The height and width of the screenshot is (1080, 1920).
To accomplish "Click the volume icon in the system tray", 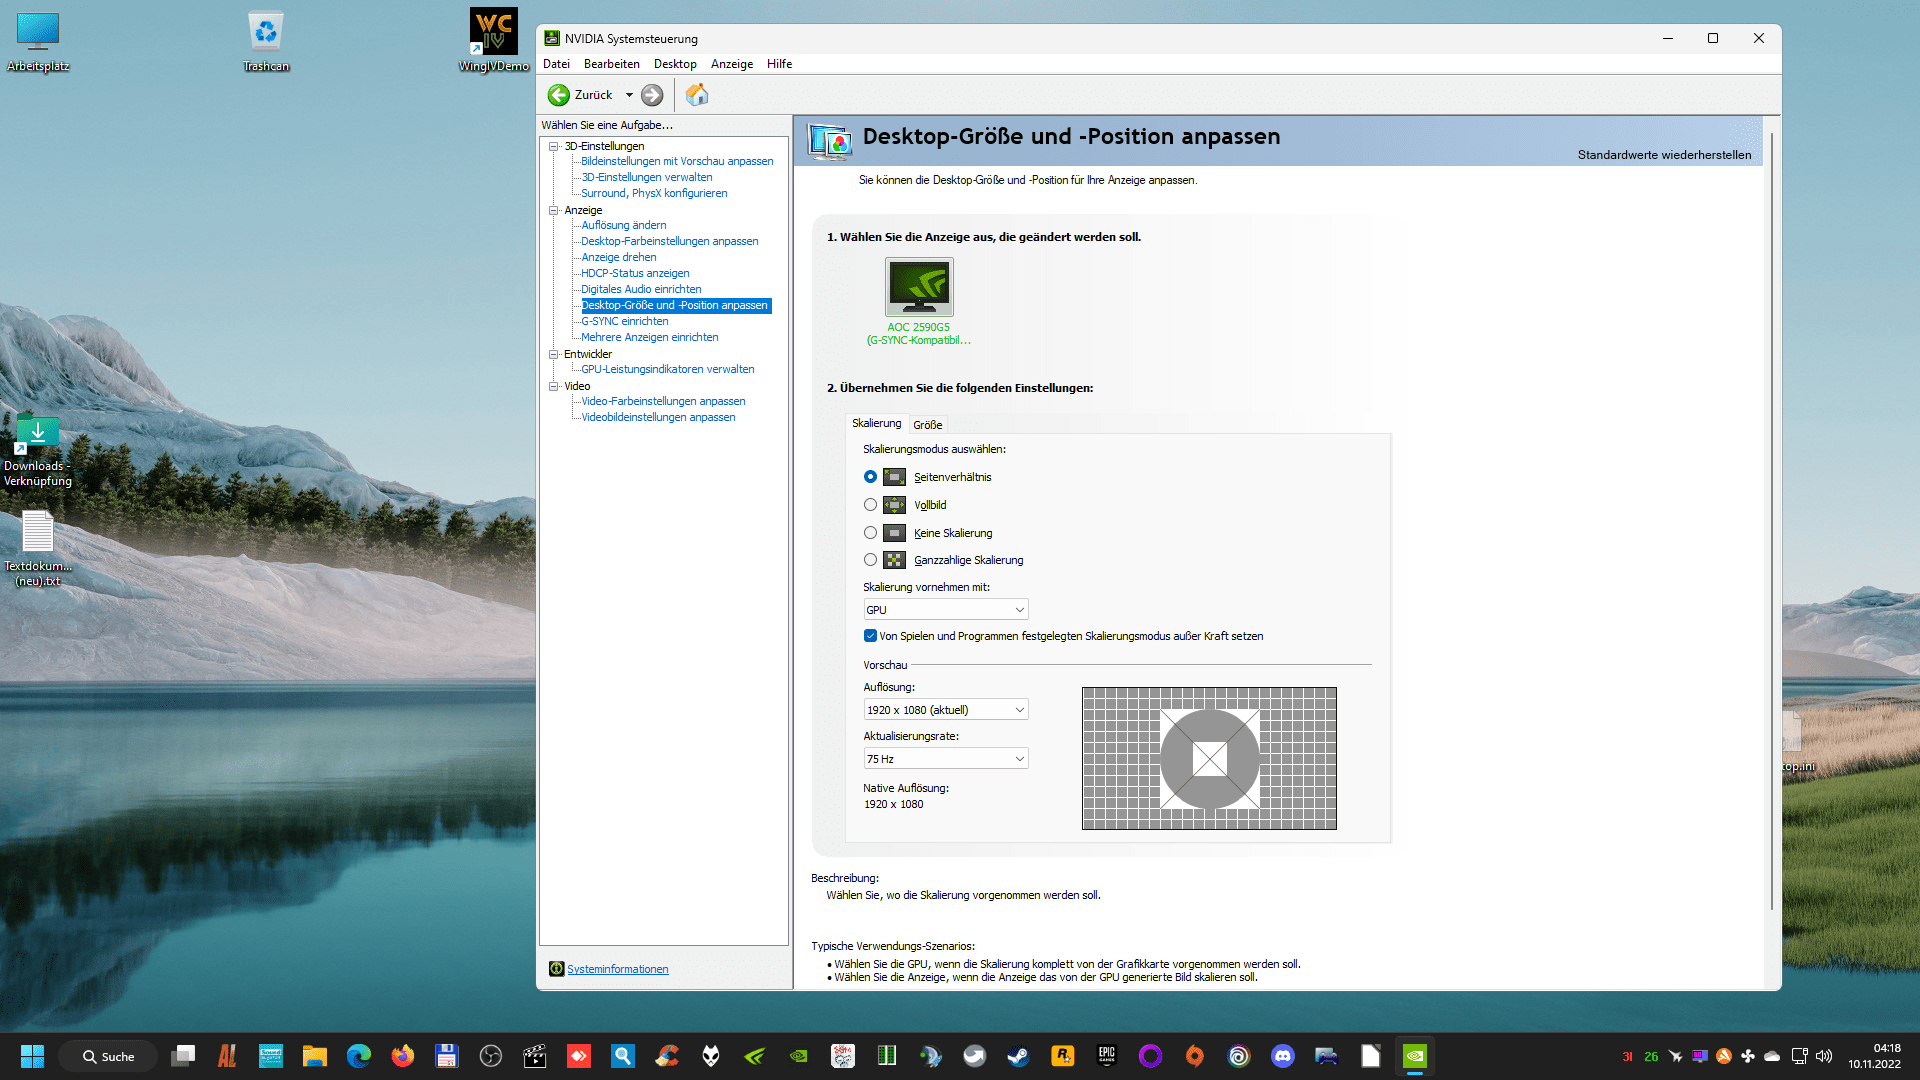I will [1824, 1056].
